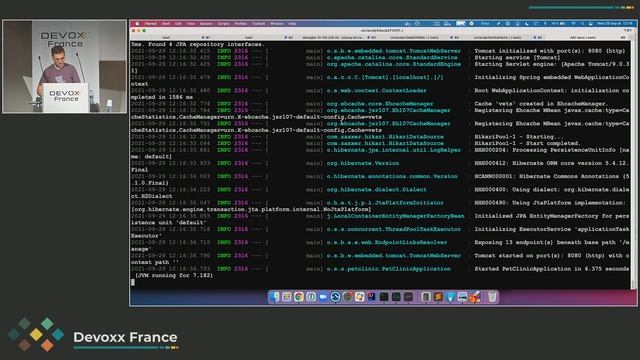Open the Toolbelt menu
Viewport: 640px width, 360px height.
pos(259,24)
